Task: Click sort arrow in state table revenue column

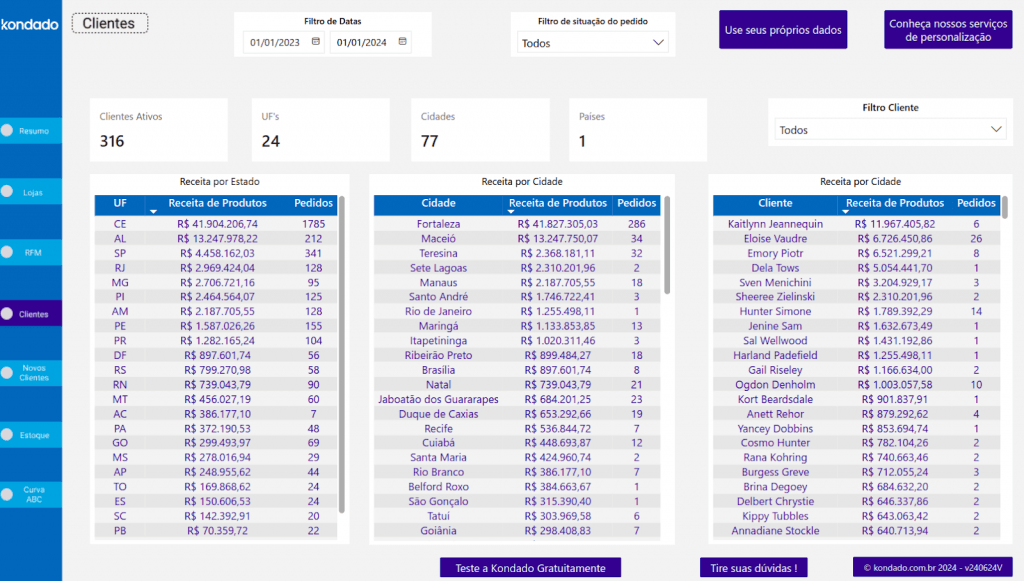Action: pyautogui.click(x=153, y=212)
